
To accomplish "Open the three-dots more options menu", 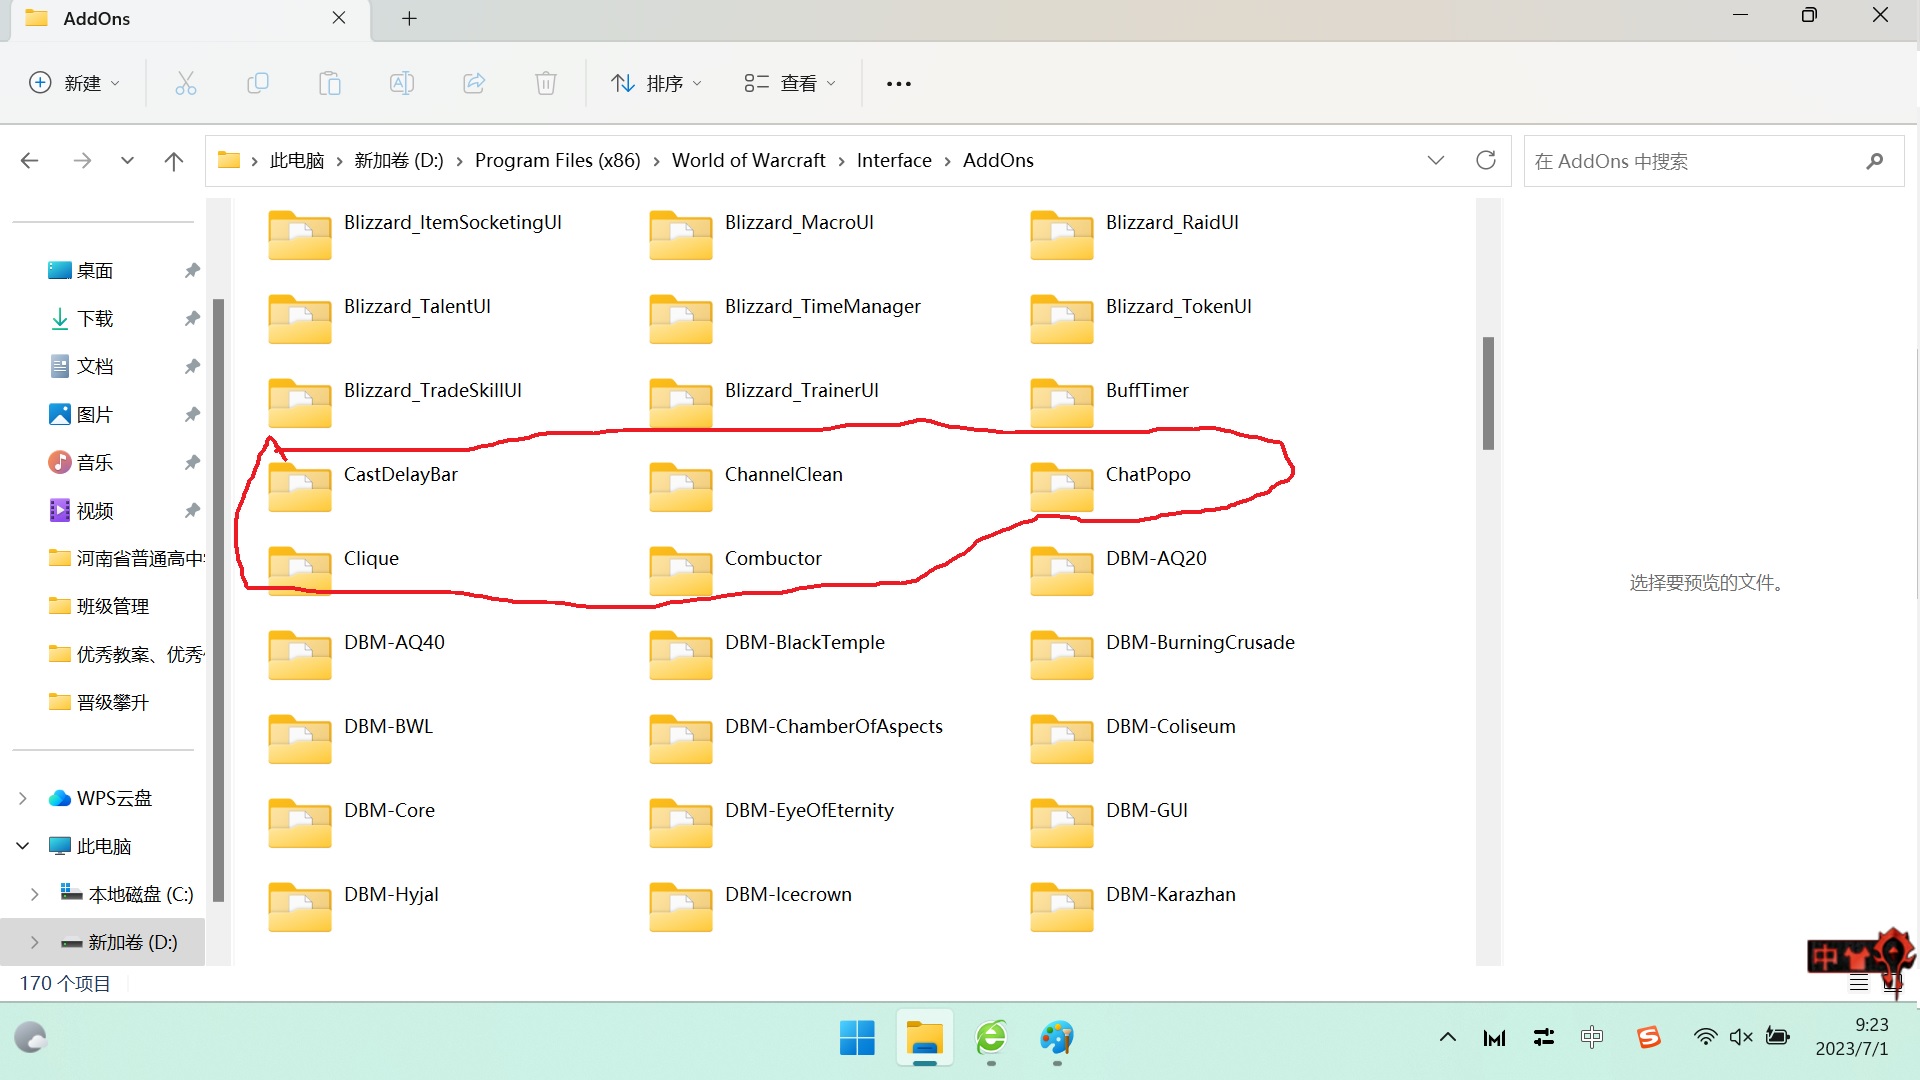I will [x=899, y=83].
